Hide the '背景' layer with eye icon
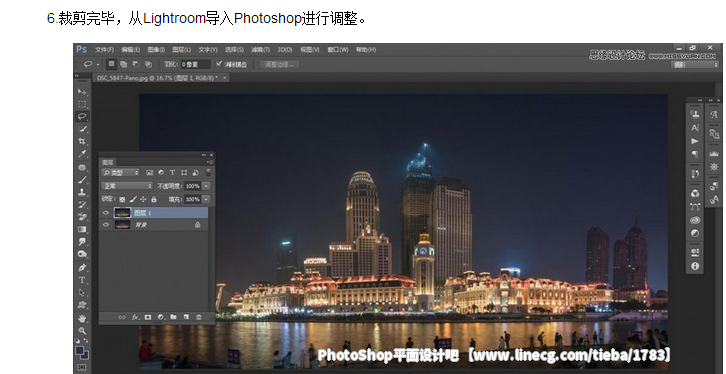This screenshot has height=374, width=726. point(106,225)
